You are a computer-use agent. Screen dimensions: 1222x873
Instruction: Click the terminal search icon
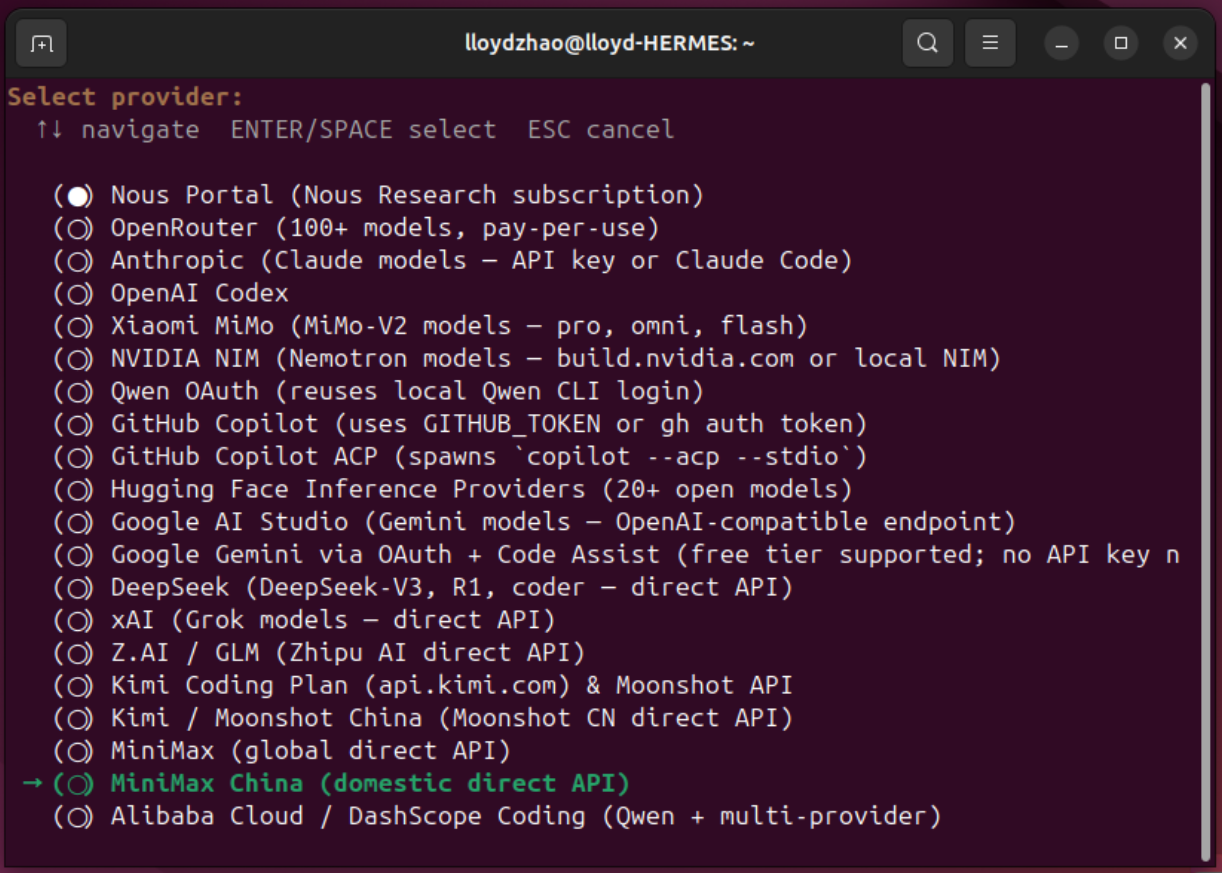[x=927, y=44]
